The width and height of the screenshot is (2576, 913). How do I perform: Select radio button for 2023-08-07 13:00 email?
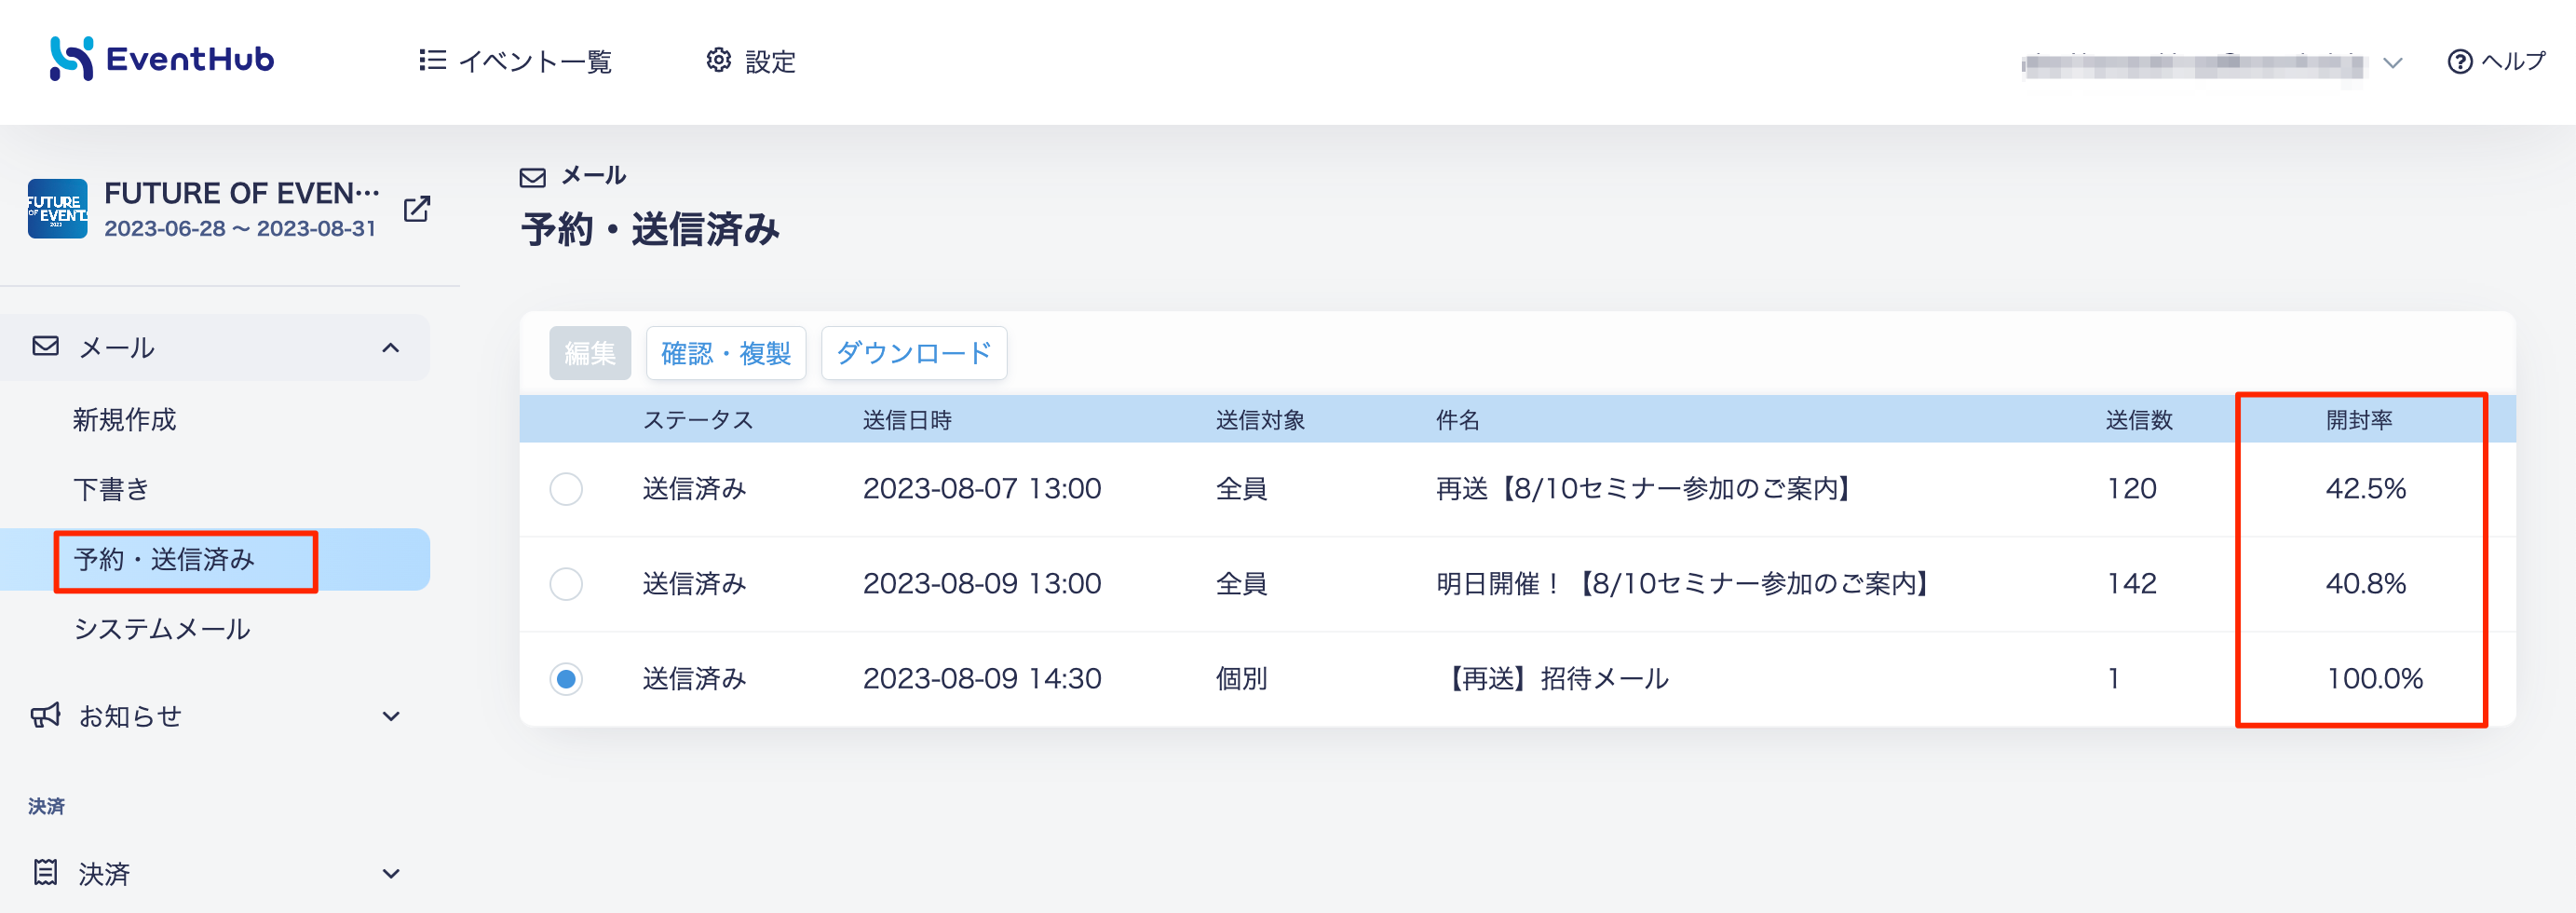click(x=566, y=489)
